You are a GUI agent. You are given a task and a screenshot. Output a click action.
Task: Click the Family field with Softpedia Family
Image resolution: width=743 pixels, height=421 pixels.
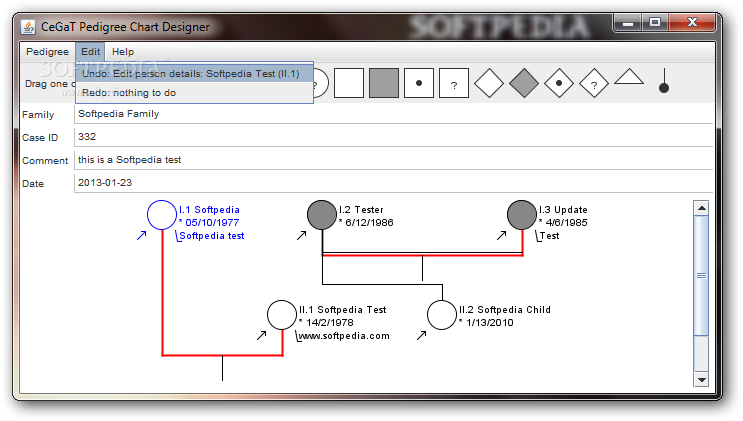[393, 114]
